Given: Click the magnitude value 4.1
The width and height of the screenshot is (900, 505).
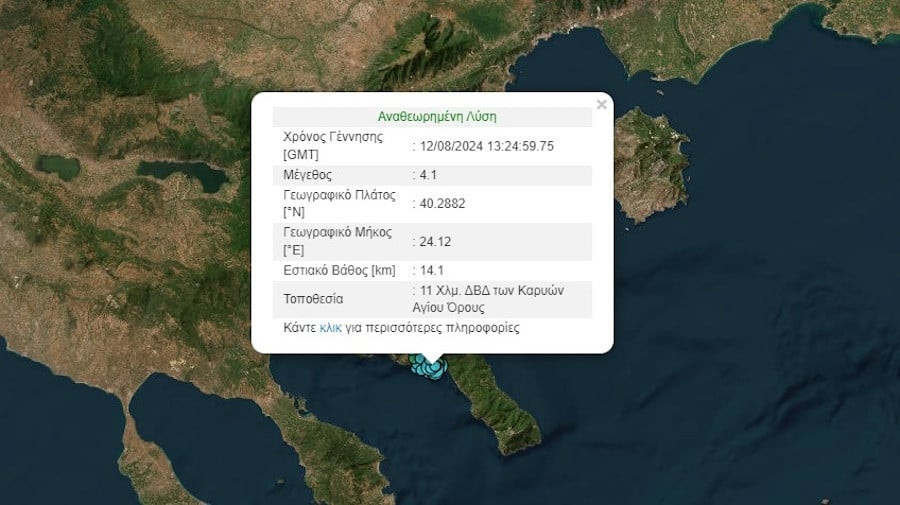Looking at the screenshot, I should 432,175.
